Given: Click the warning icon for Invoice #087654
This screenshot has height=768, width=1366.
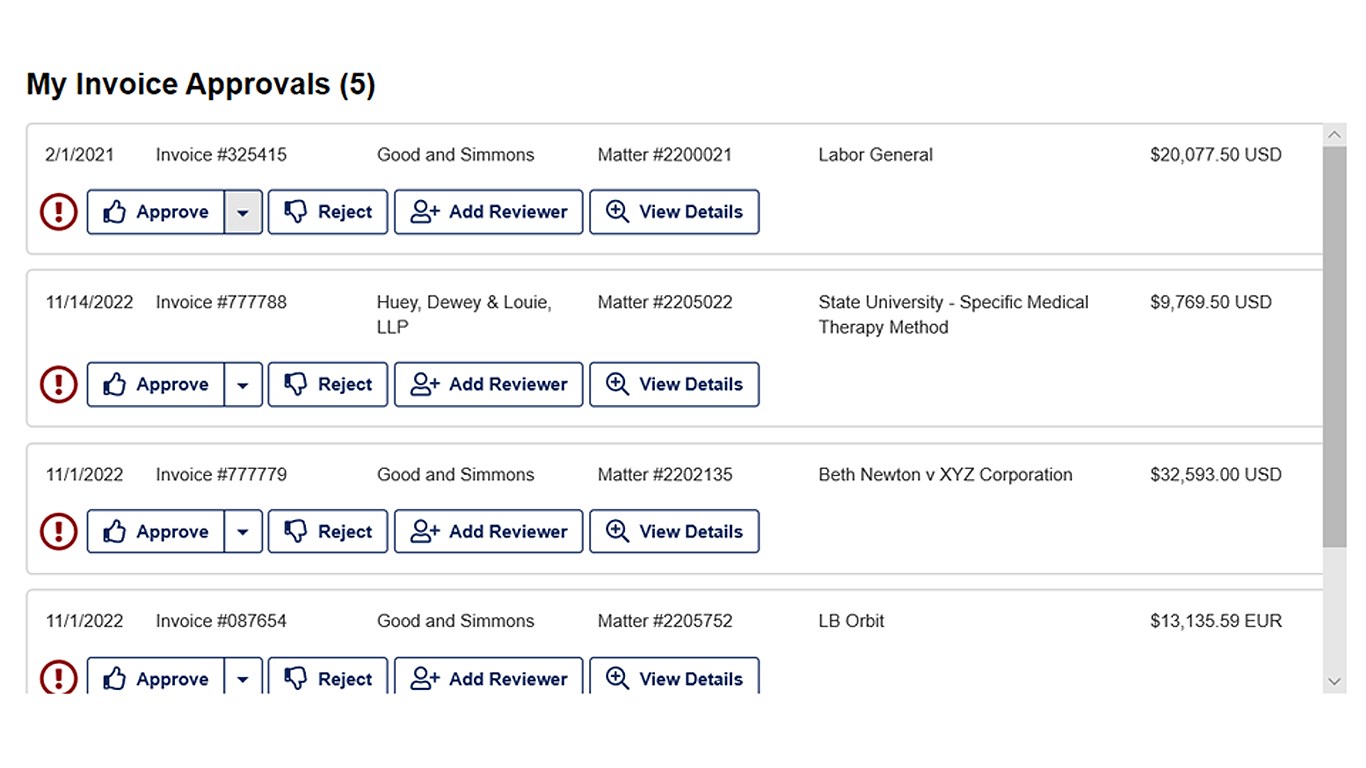Looking at the screenshot, I should (x=59, y=678).
